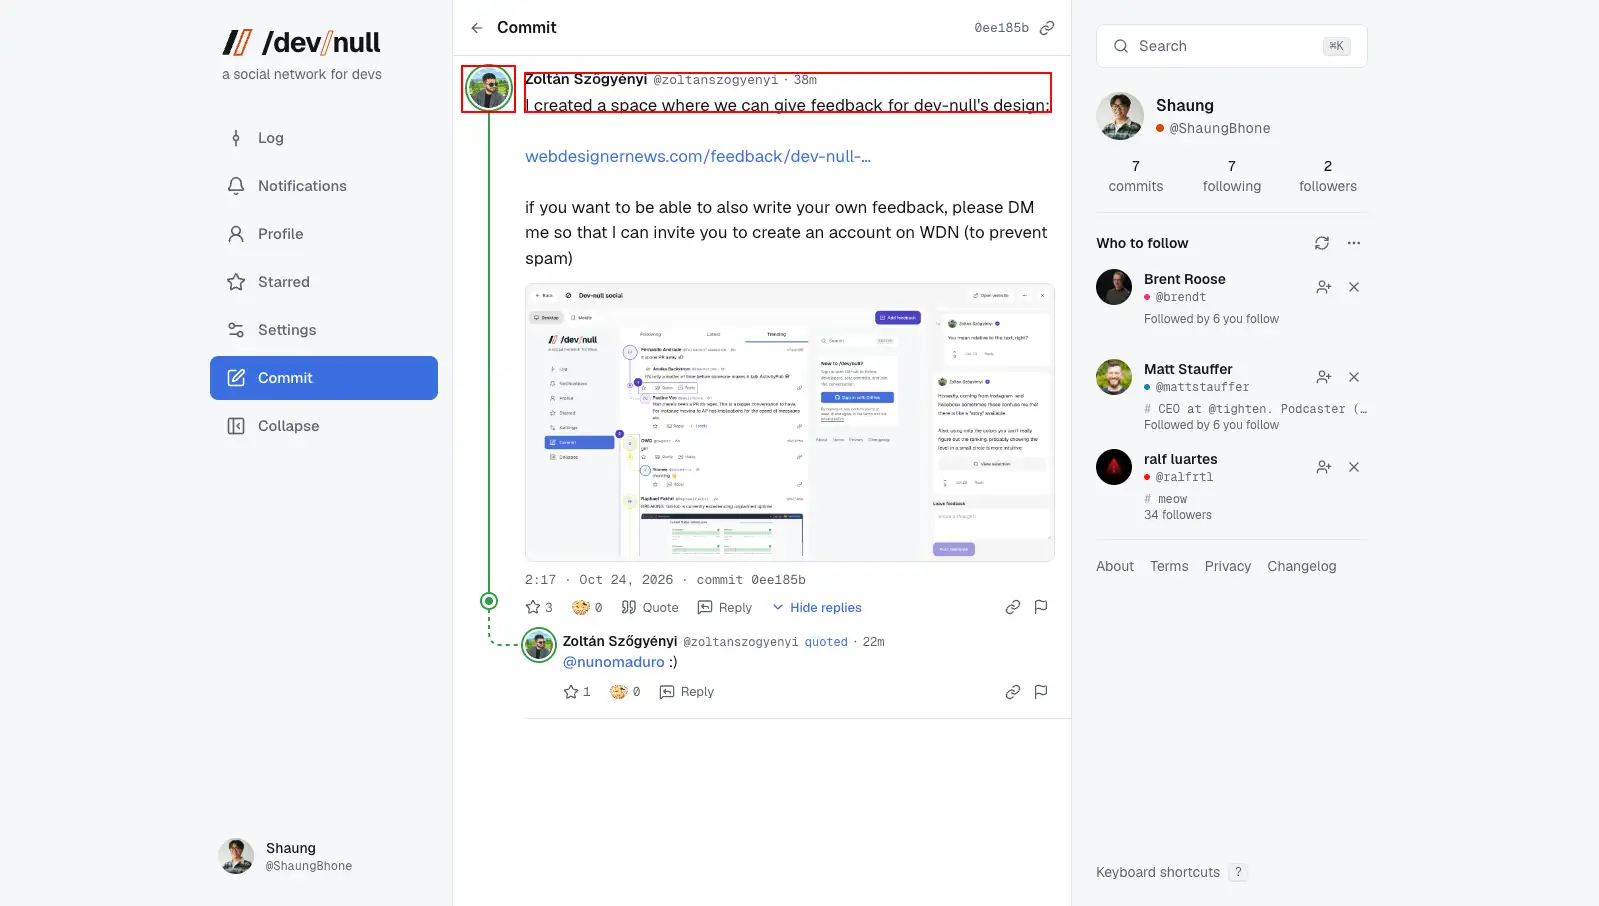Dismiss Matt Stauffer suggestion
Image resolution: width=1599 pixels, height=906 pixels.
point(1354,377)
